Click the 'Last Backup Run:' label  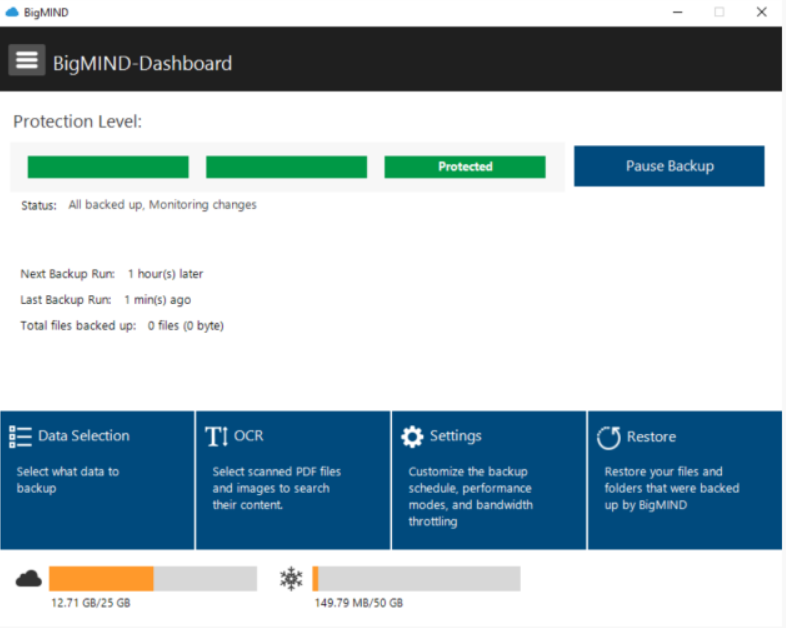tap(66, 300)
